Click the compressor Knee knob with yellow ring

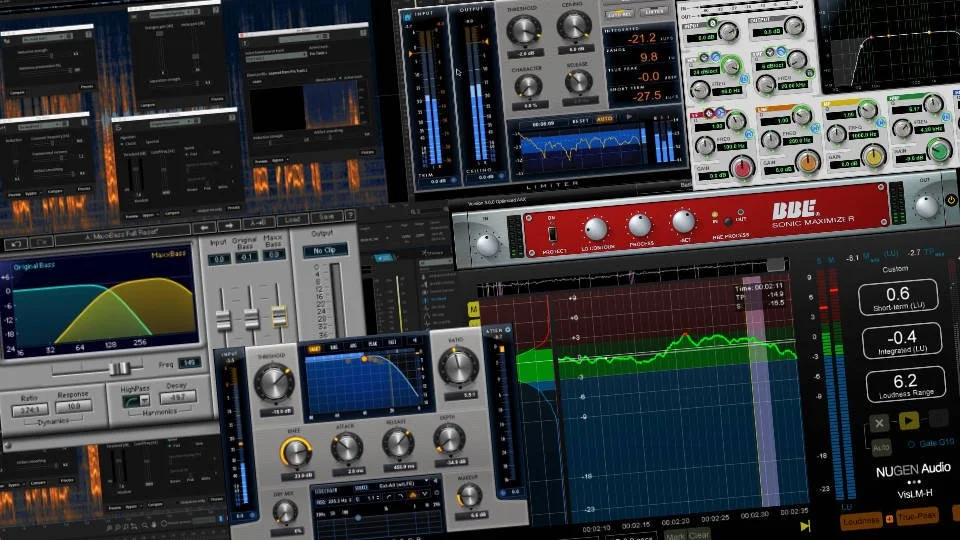[x=296, y=452]
